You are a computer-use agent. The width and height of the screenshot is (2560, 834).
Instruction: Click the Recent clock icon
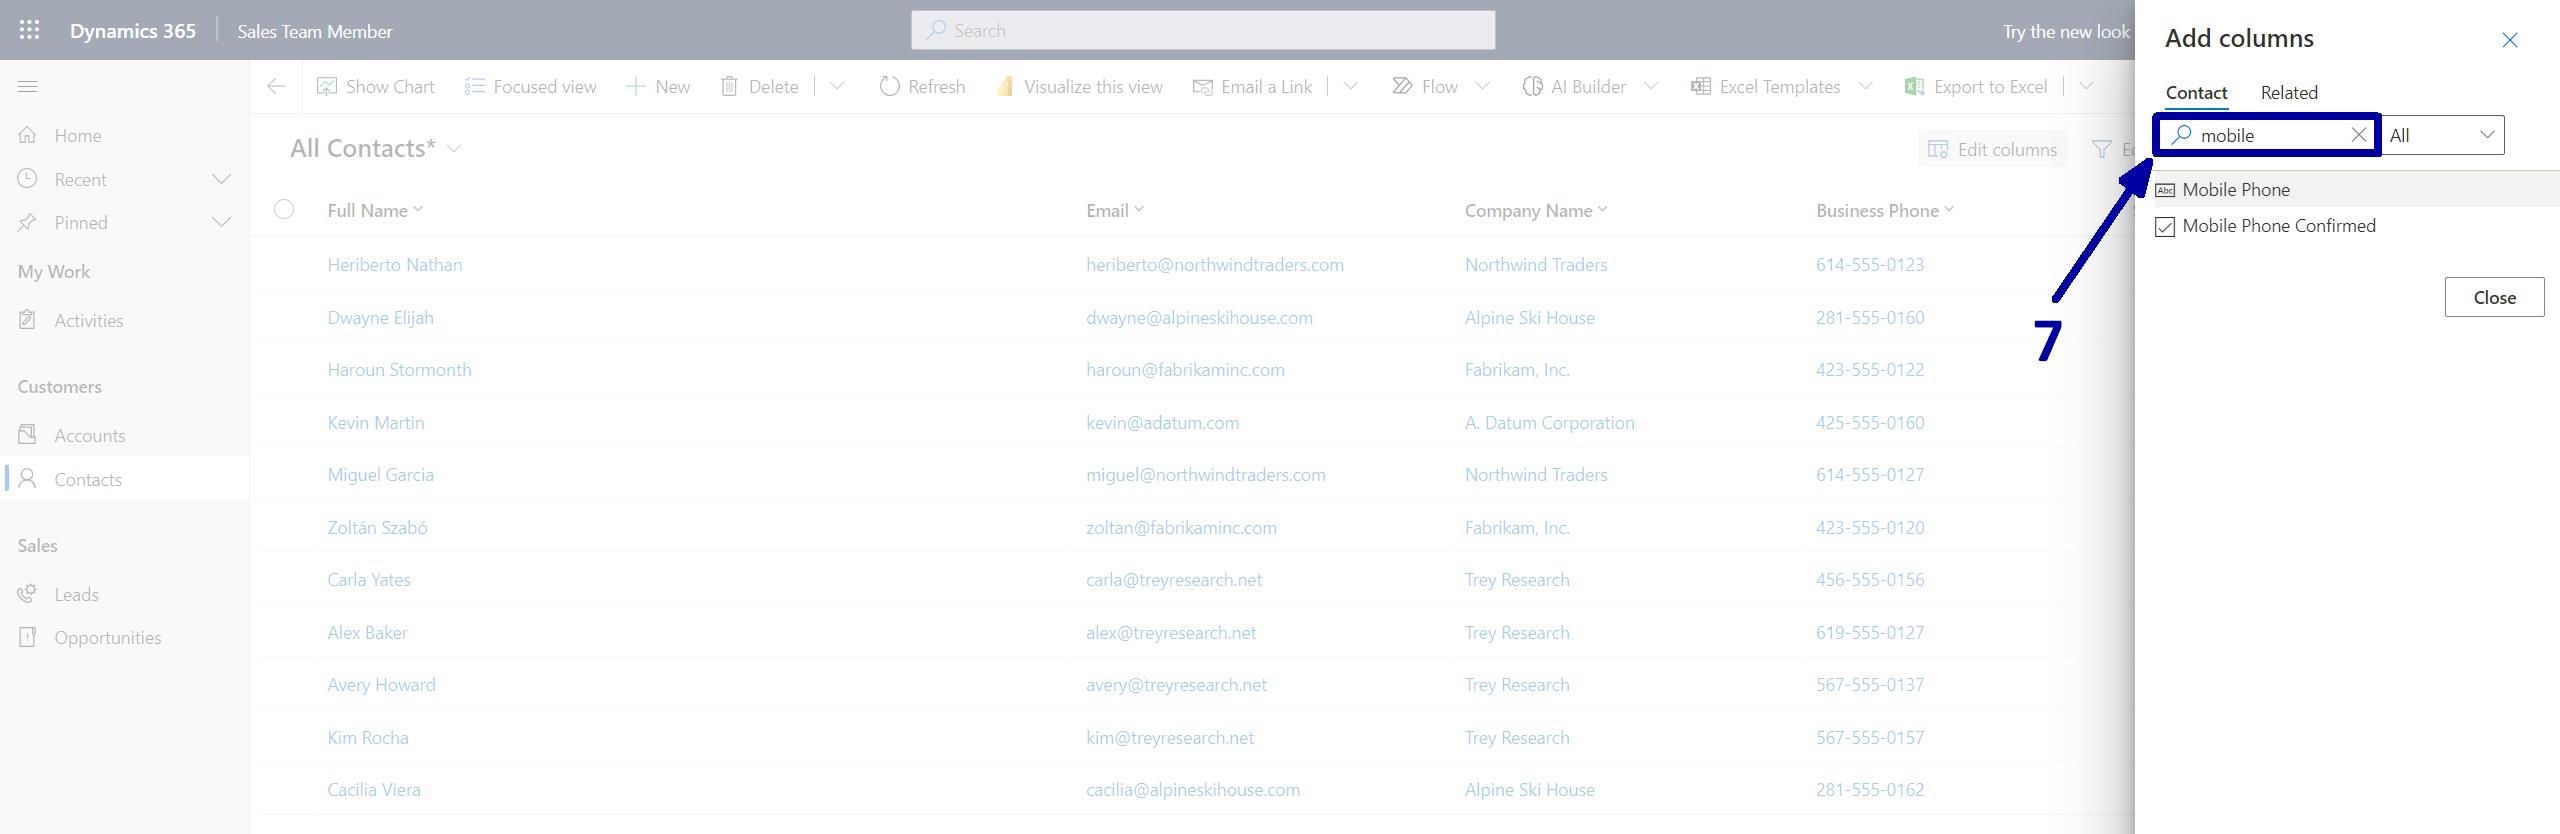point(28,179)
